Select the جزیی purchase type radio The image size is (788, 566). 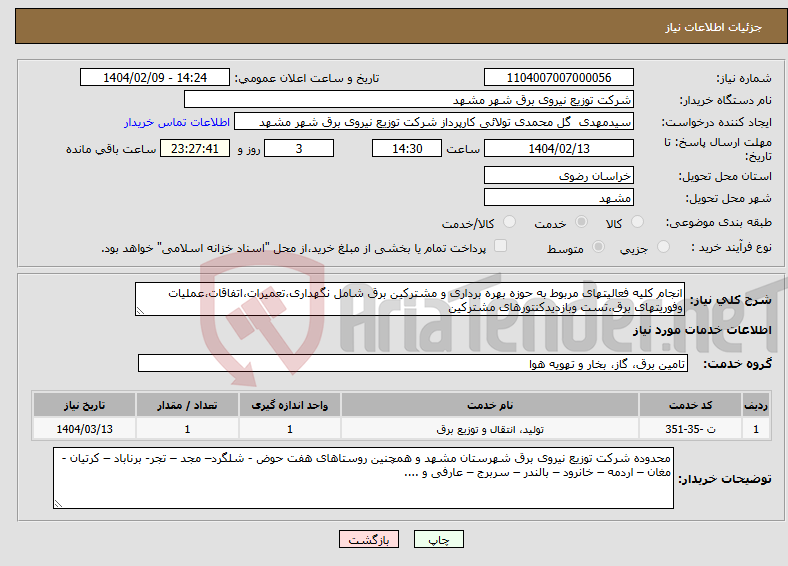[x=663, y=246]
